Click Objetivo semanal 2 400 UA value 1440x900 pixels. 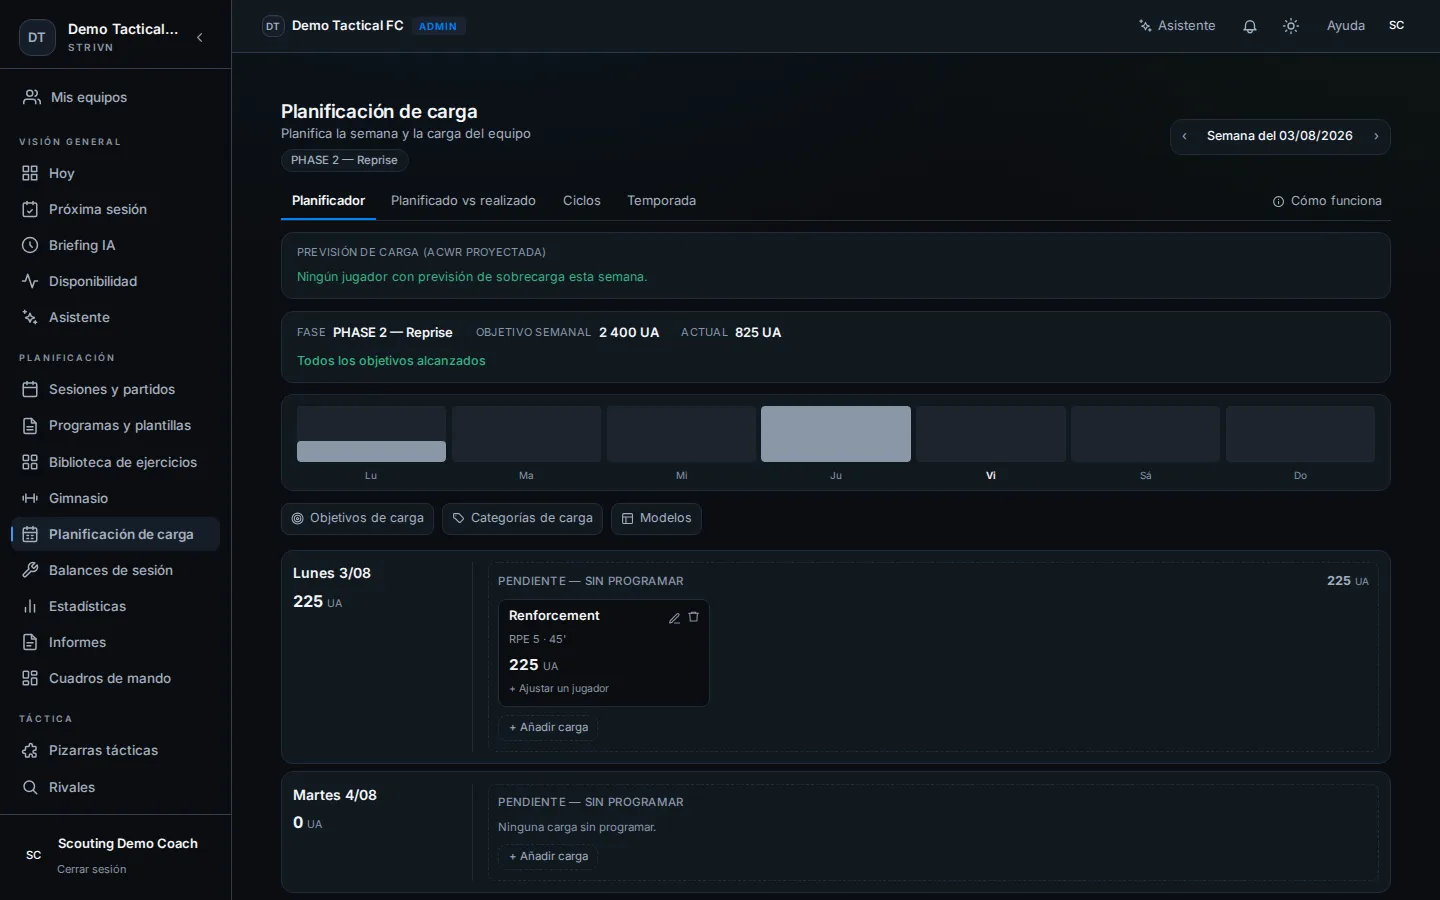click(x=629, y=332)
